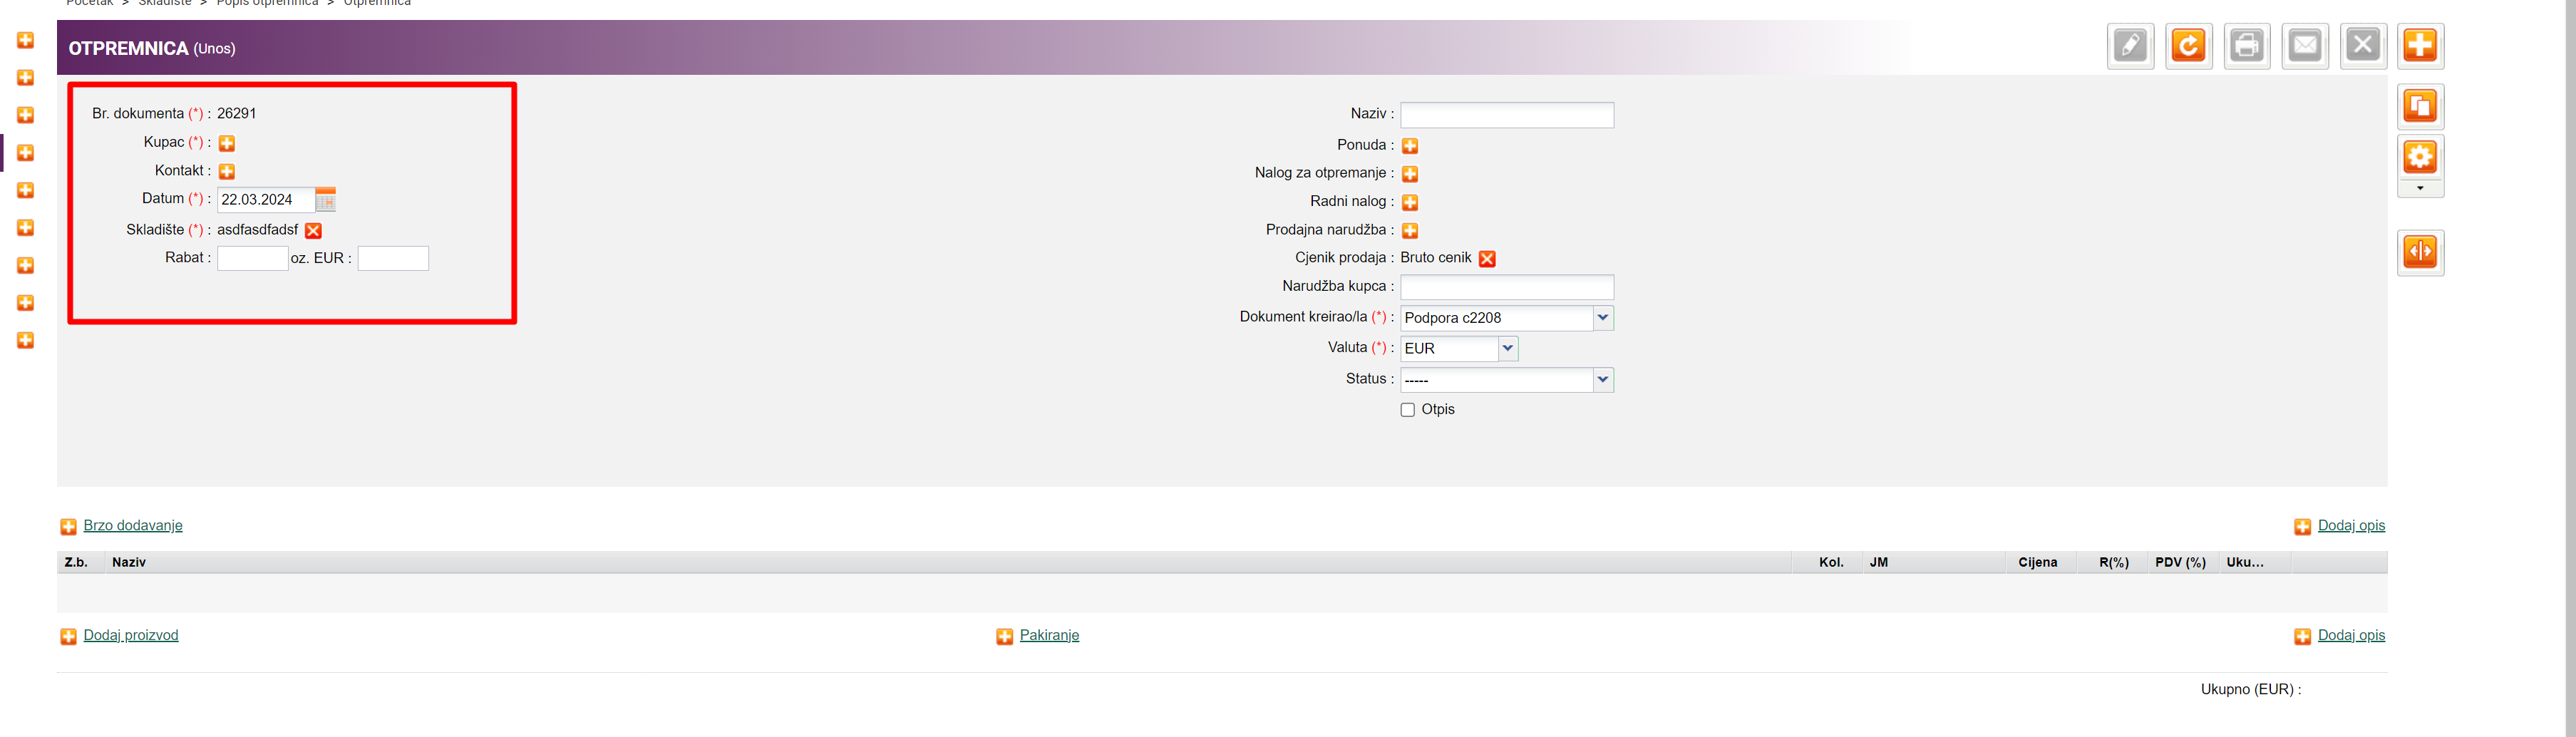Click the Naziv text field
The image size is (2576, 737).
(x=1507, y=115)
